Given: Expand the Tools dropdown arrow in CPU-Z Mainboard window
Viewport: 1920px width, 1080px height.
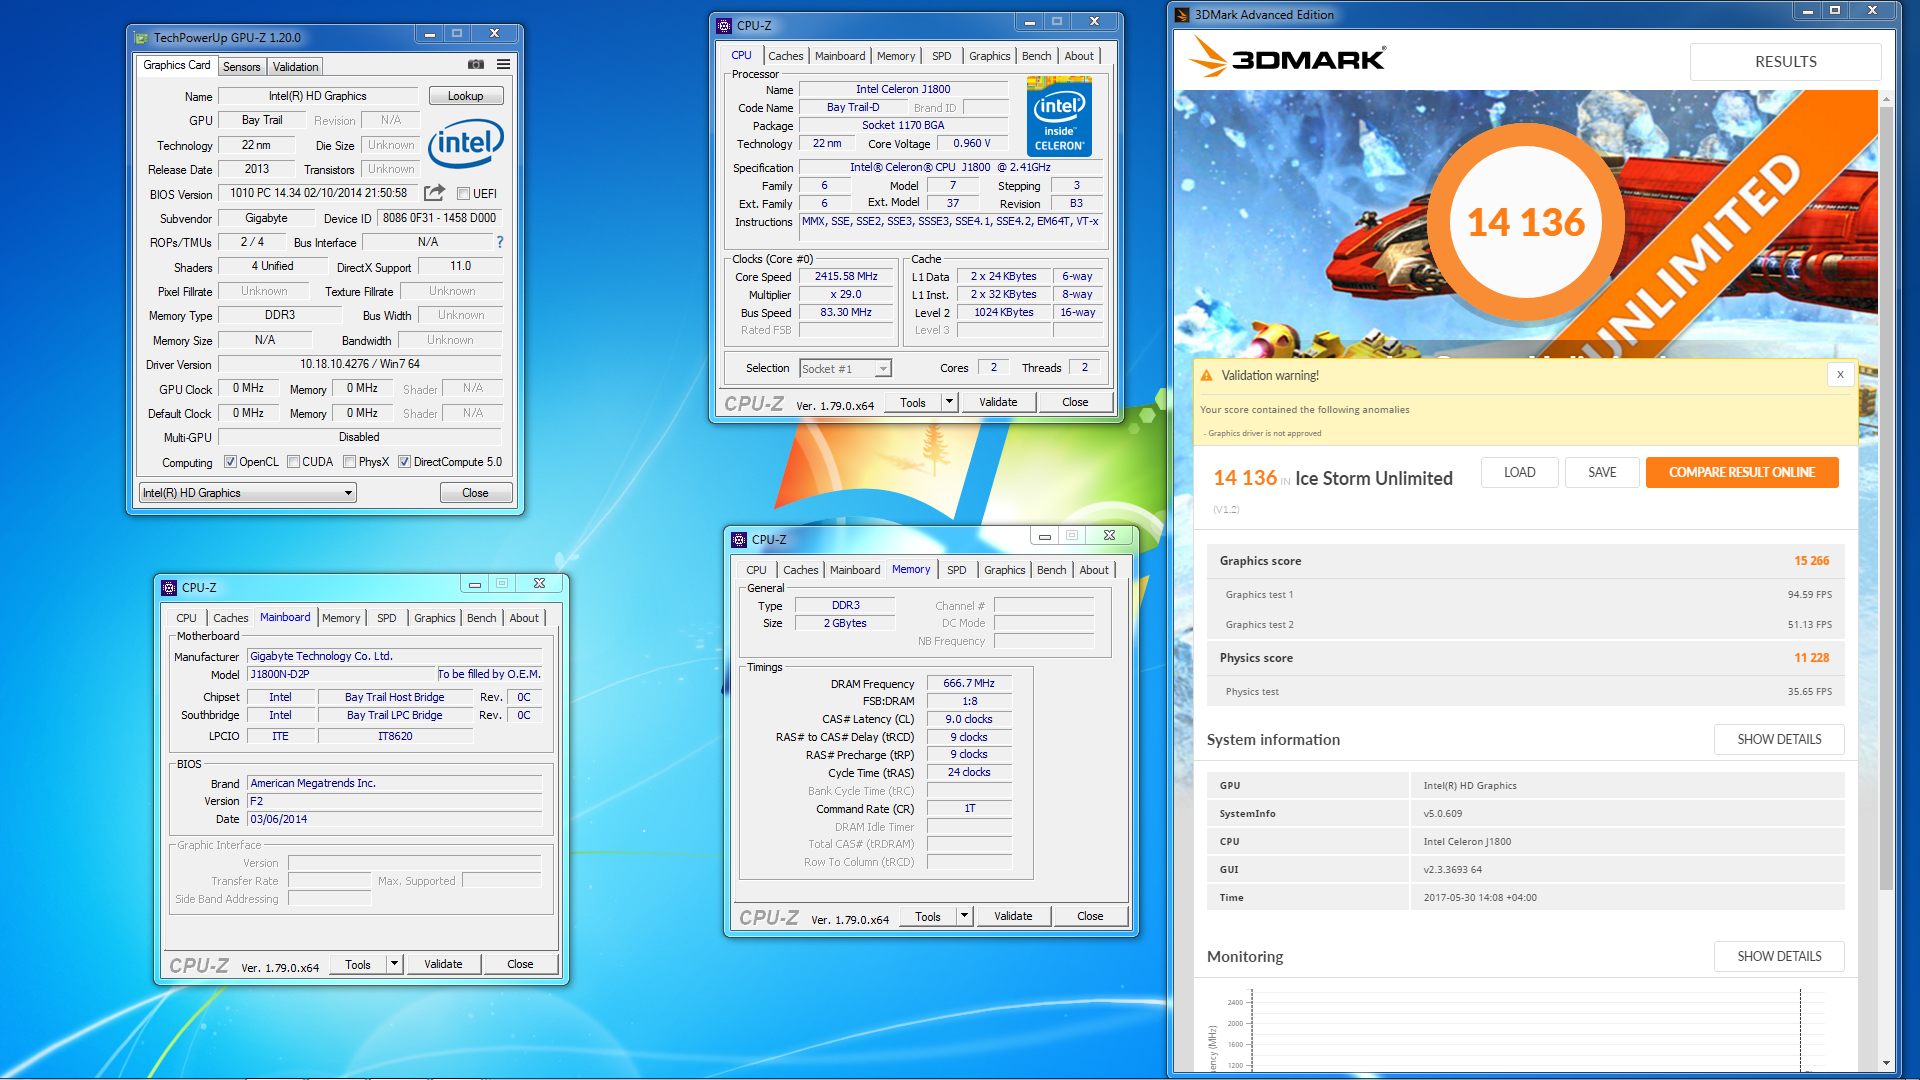Looking at the screenshot, I should pos(395,964).
